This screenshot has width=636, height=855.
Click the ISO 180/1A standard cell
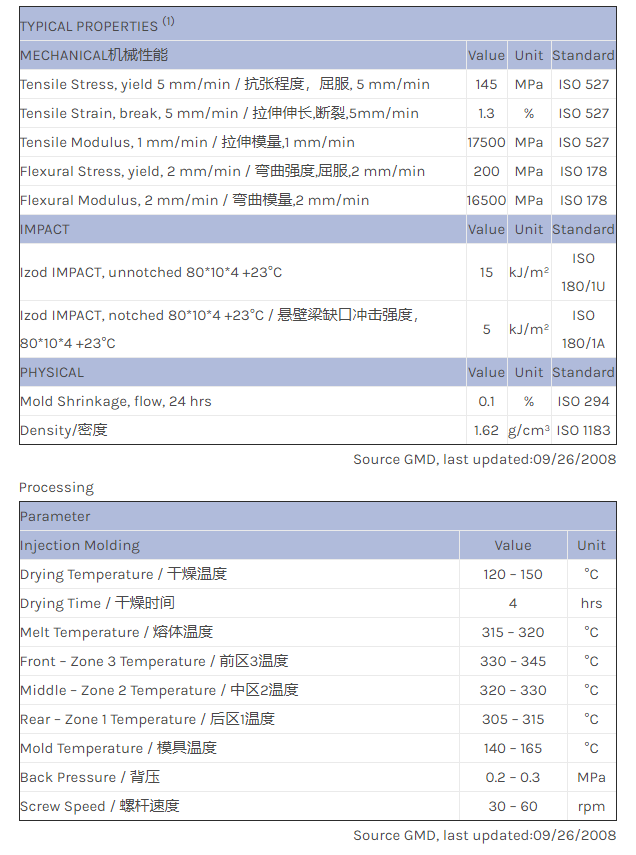tap(584, 329)
